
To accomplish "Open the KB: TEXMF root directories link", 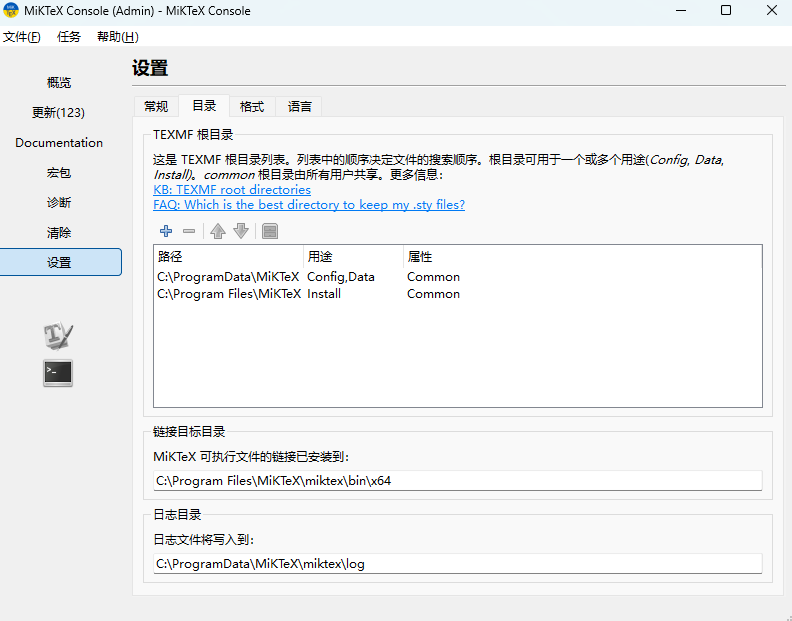I will 232,189.
